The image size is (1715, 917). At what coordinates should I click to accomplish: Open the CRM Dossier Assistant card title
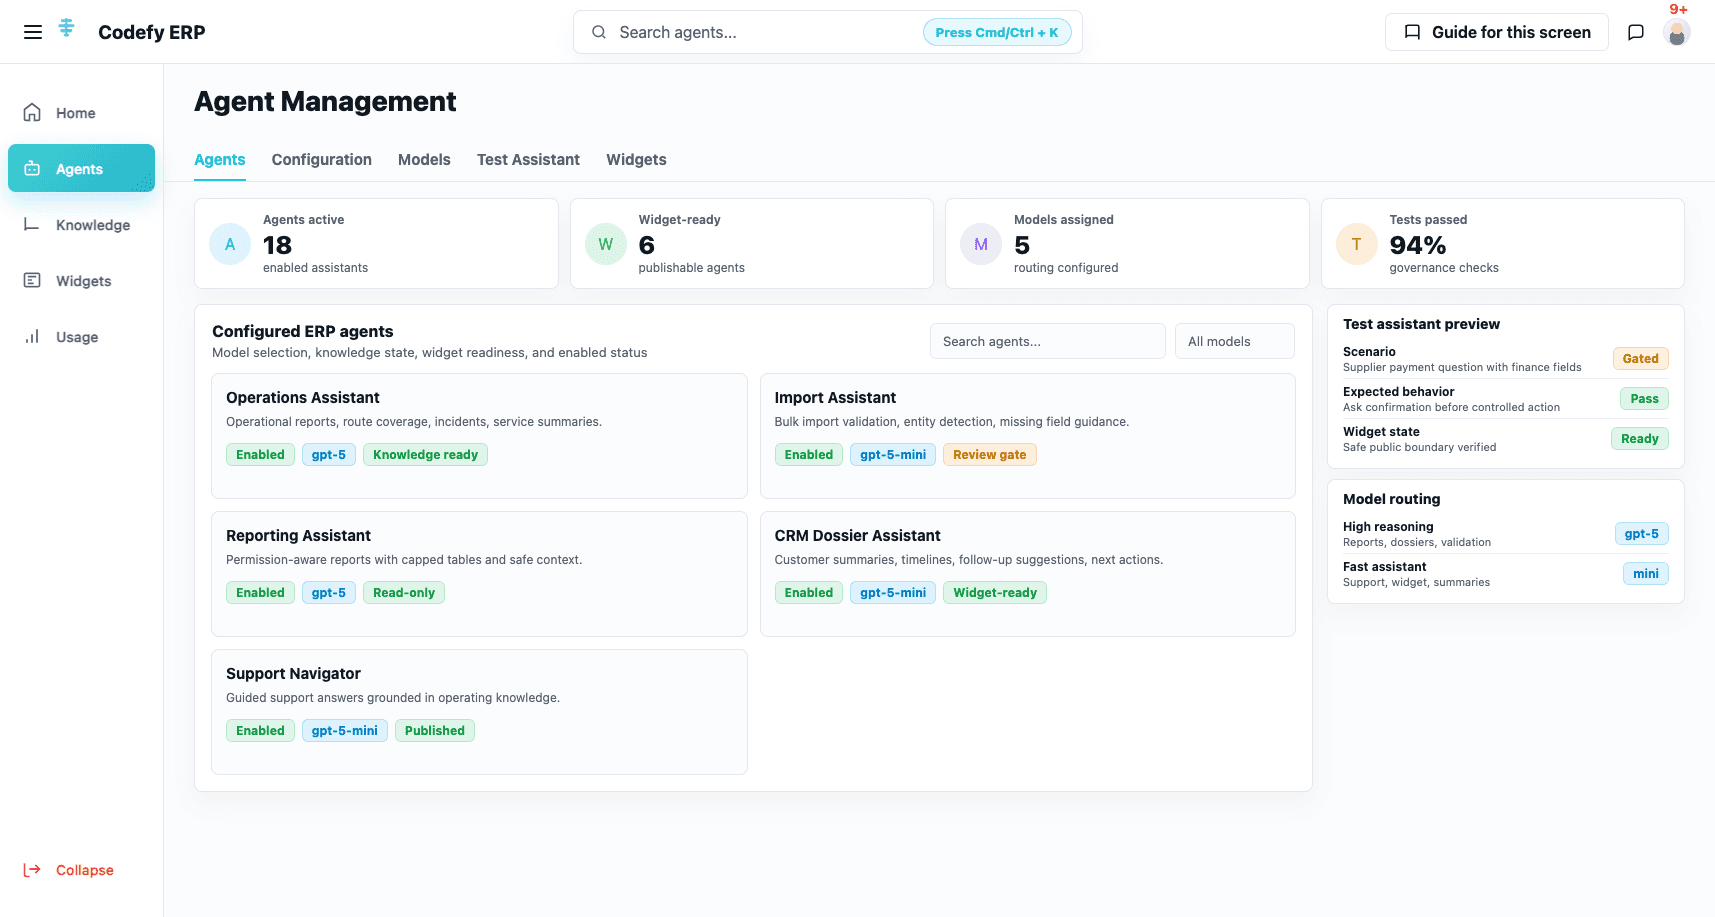(858, 536)
